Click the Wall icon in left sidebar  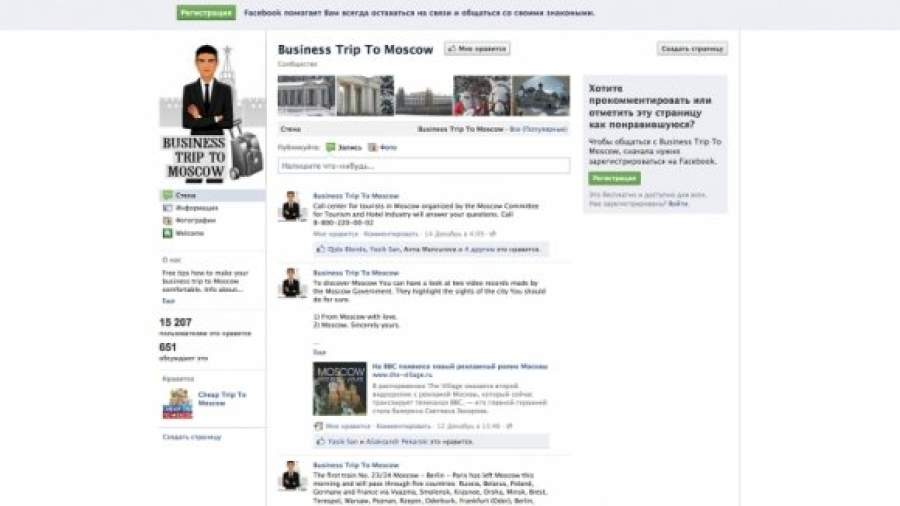point(168,195)
